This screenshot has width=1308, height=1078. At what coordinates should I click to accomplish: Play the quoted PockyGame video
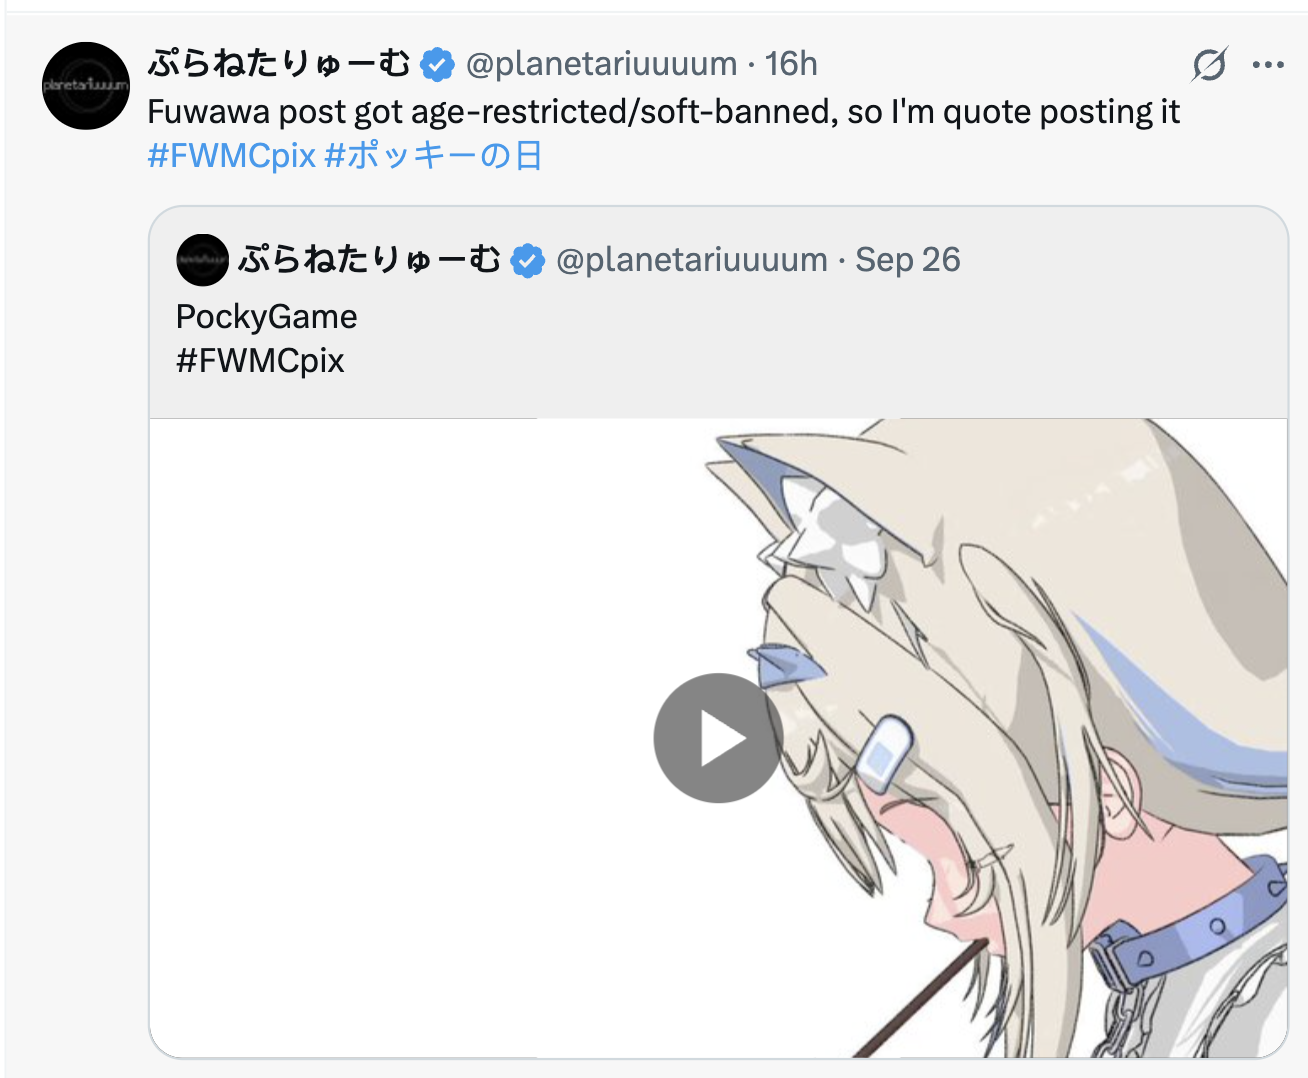(x=718, y=738)
